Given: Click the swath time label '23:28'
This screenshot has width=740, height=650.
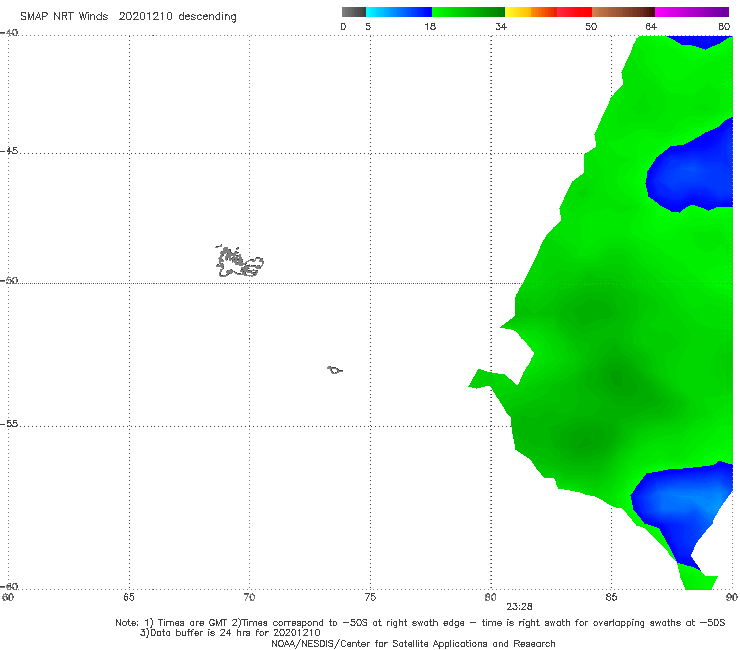Looking at the screenshot, I should pos(519,607).
